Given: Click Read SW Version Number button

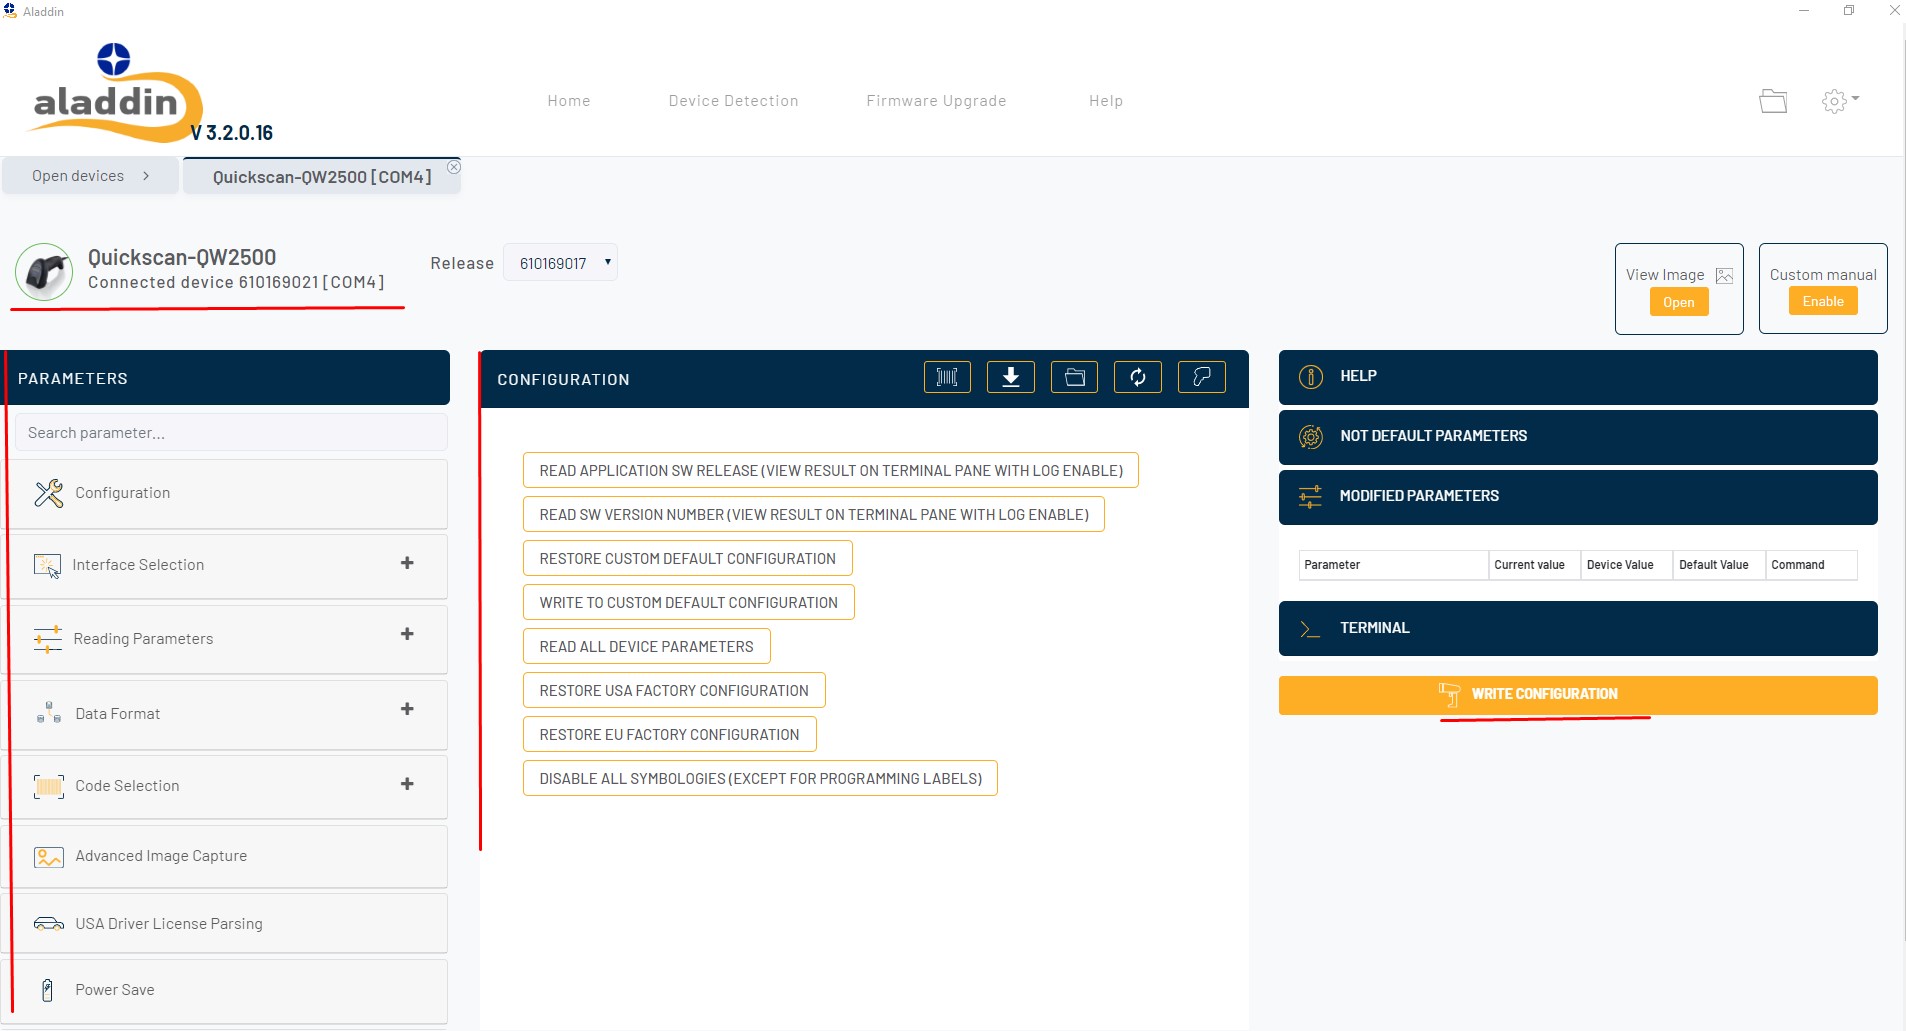Looking at the screenshot, I should [x=814, y=515].
